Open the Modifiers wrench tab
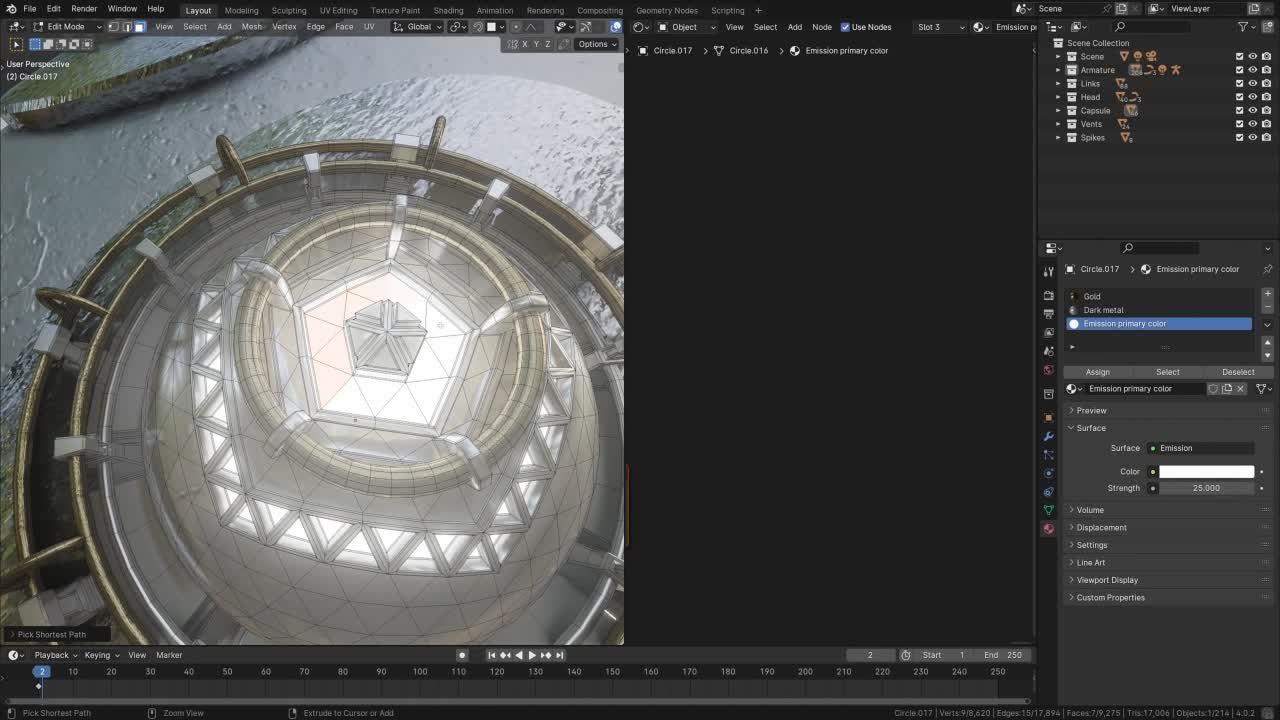 [1048, 436]
